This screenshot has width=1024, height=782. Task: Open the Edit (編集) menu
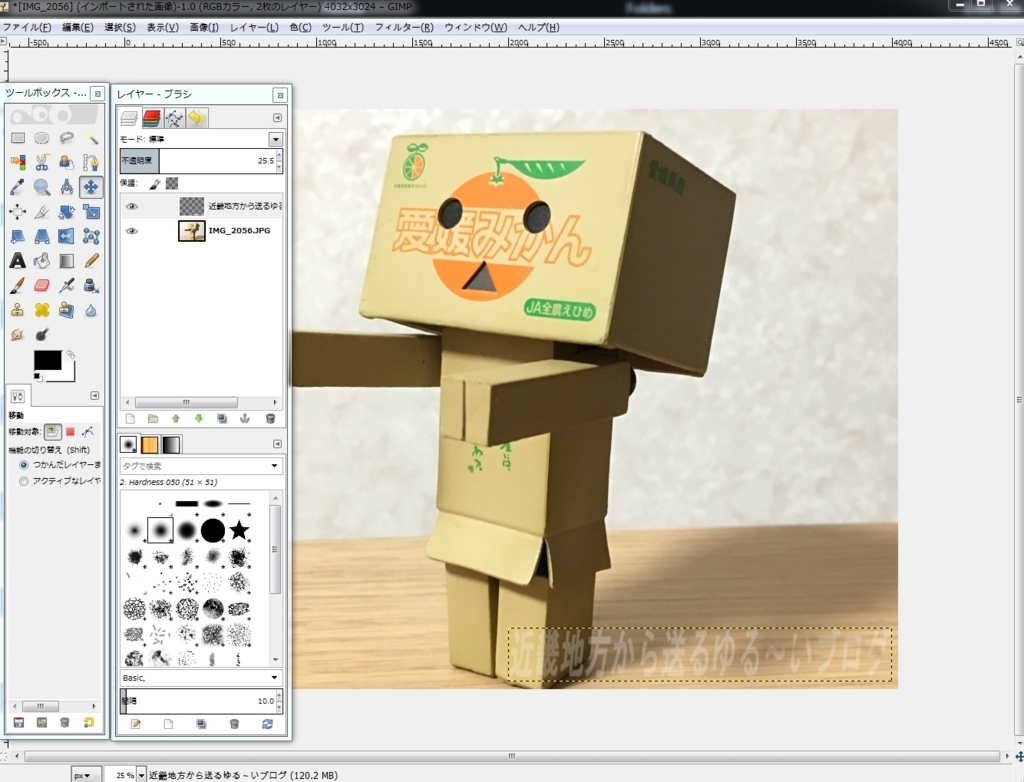coord(78,27)
